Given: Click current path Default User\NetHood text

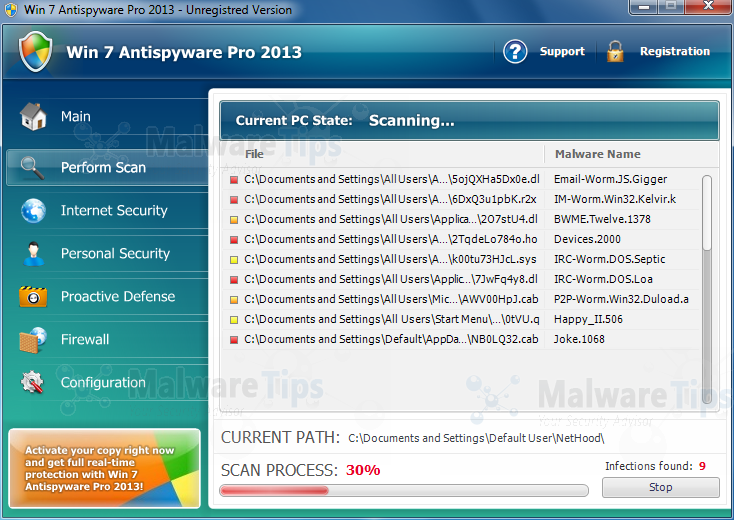Looking at the screenshot, I should (x=476, y=438).
